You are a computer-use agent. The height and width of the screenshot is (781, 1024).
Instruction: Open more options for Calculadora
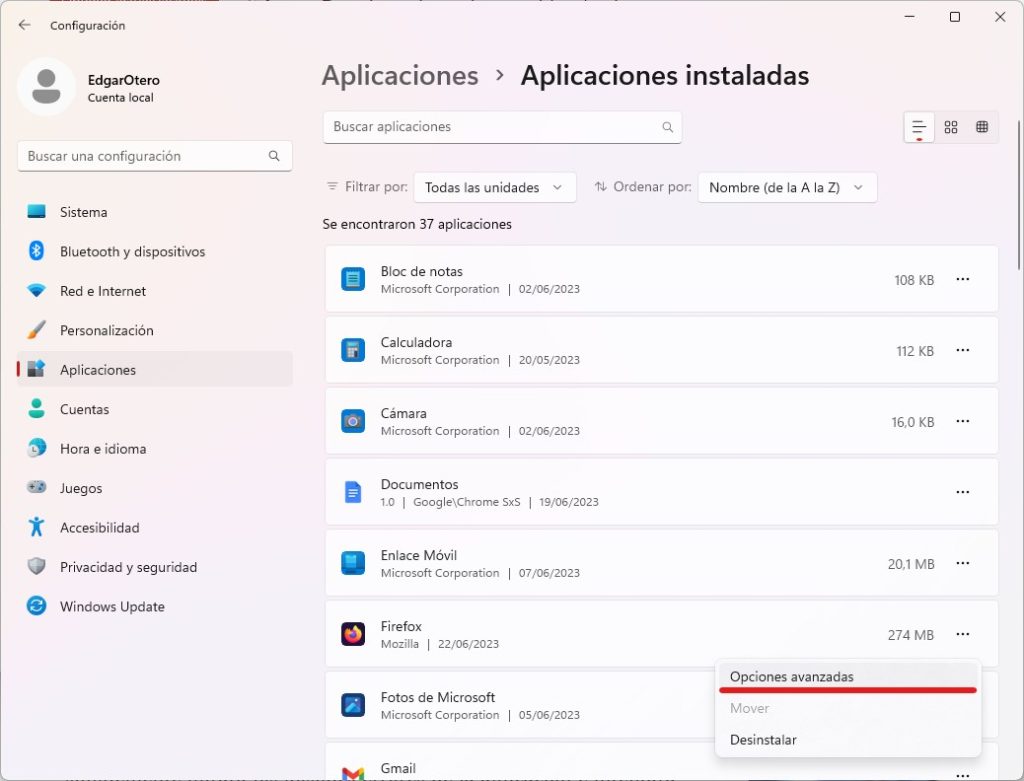tap(963, 351)
